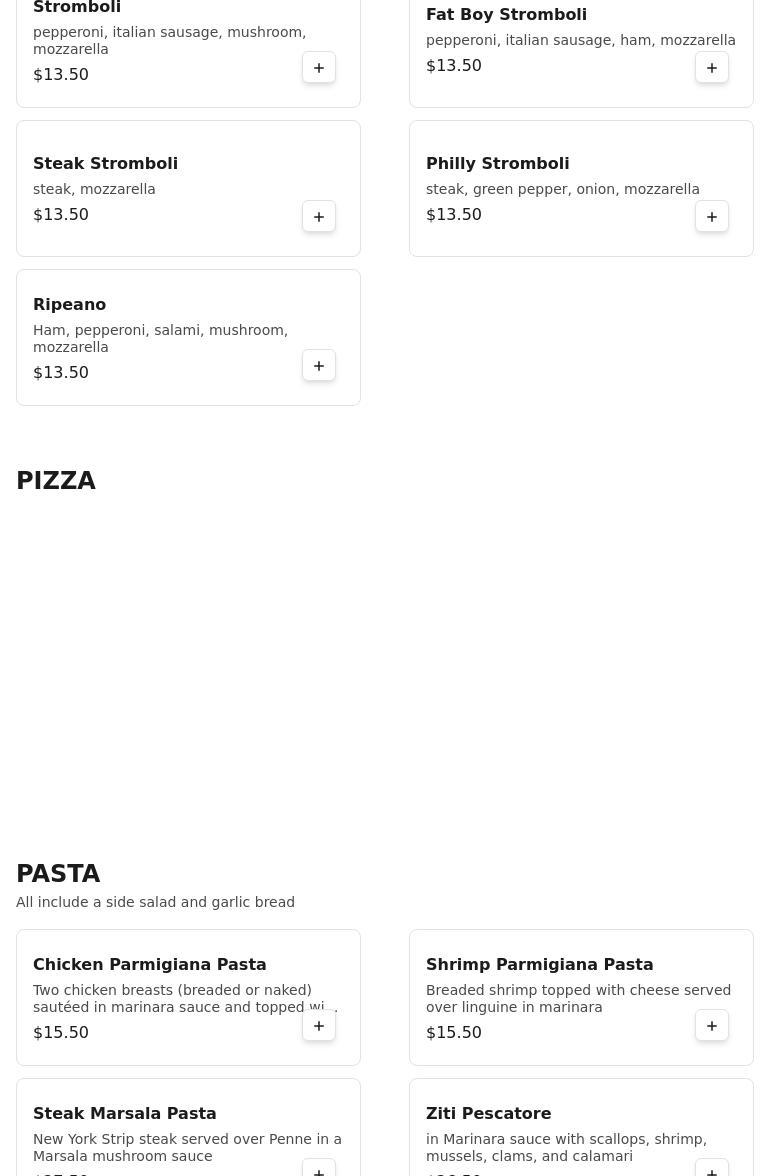Select the Philly Stromboli item name
770x1176 pixels.
[x=497, y=164]
